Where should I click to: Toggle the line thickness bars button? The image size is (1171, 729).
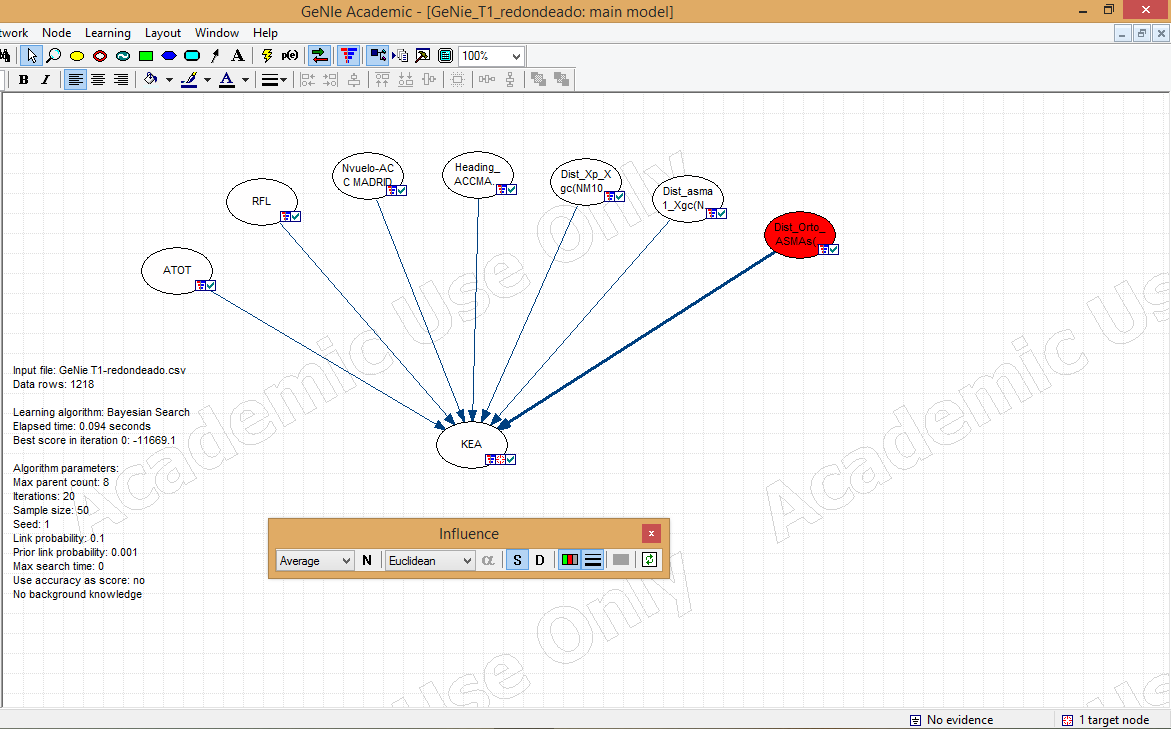(x=593, y=560)
